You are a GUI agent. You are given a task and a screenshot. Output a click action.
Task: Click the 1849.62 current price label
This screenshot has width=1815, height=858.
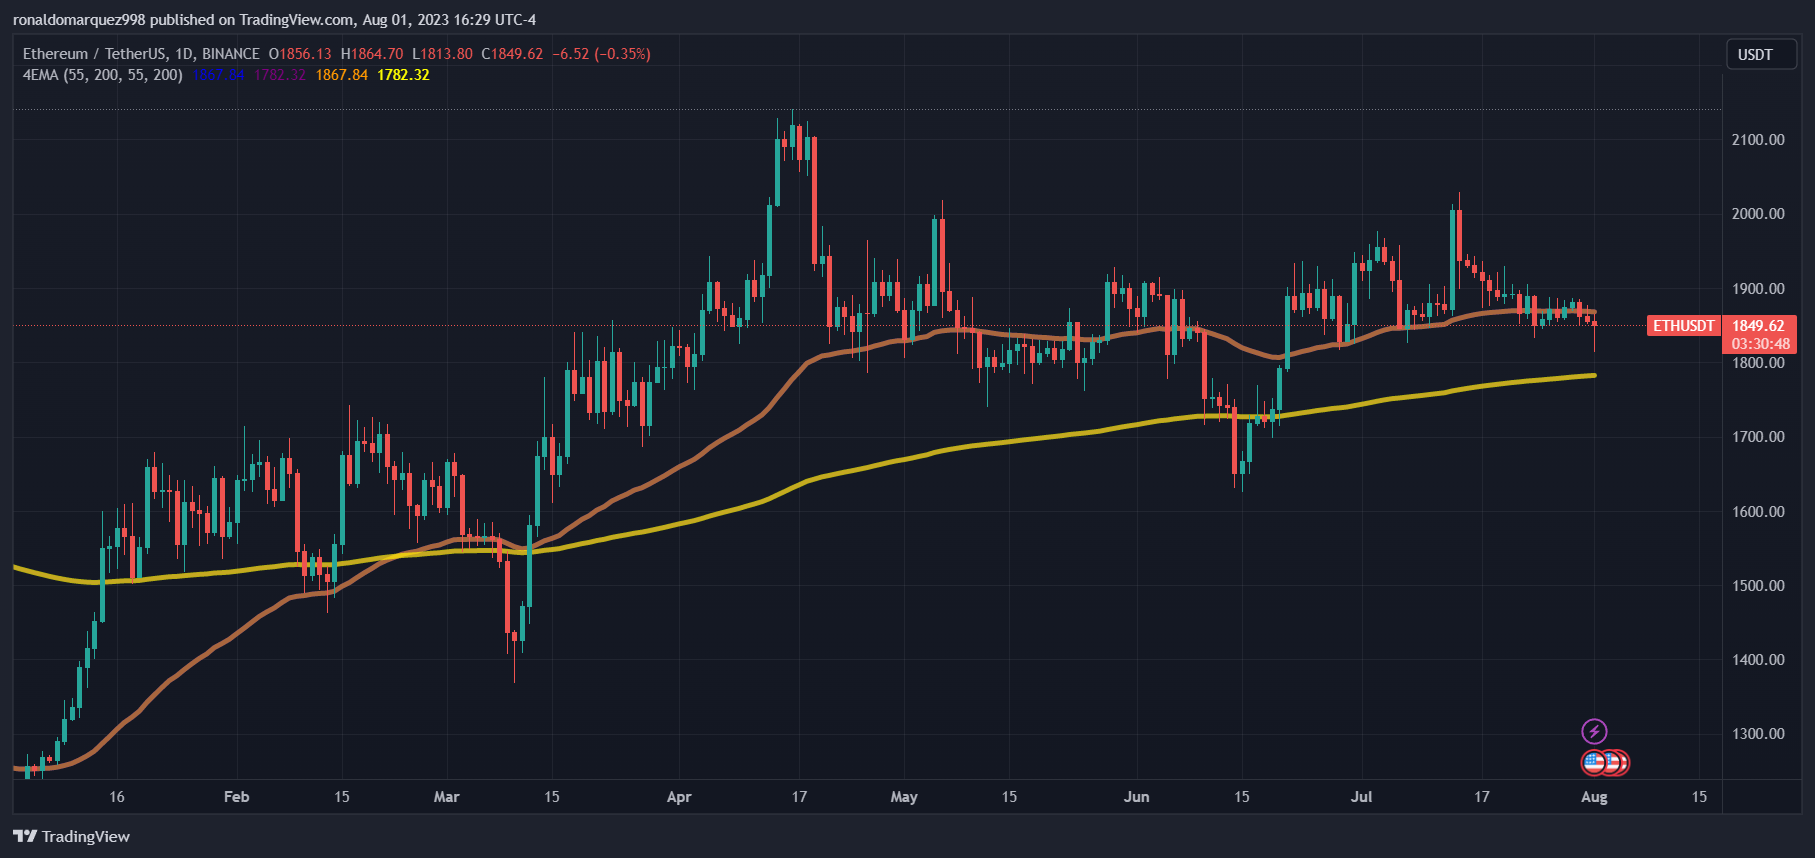pyautogui.click(x=1758, y=326)
